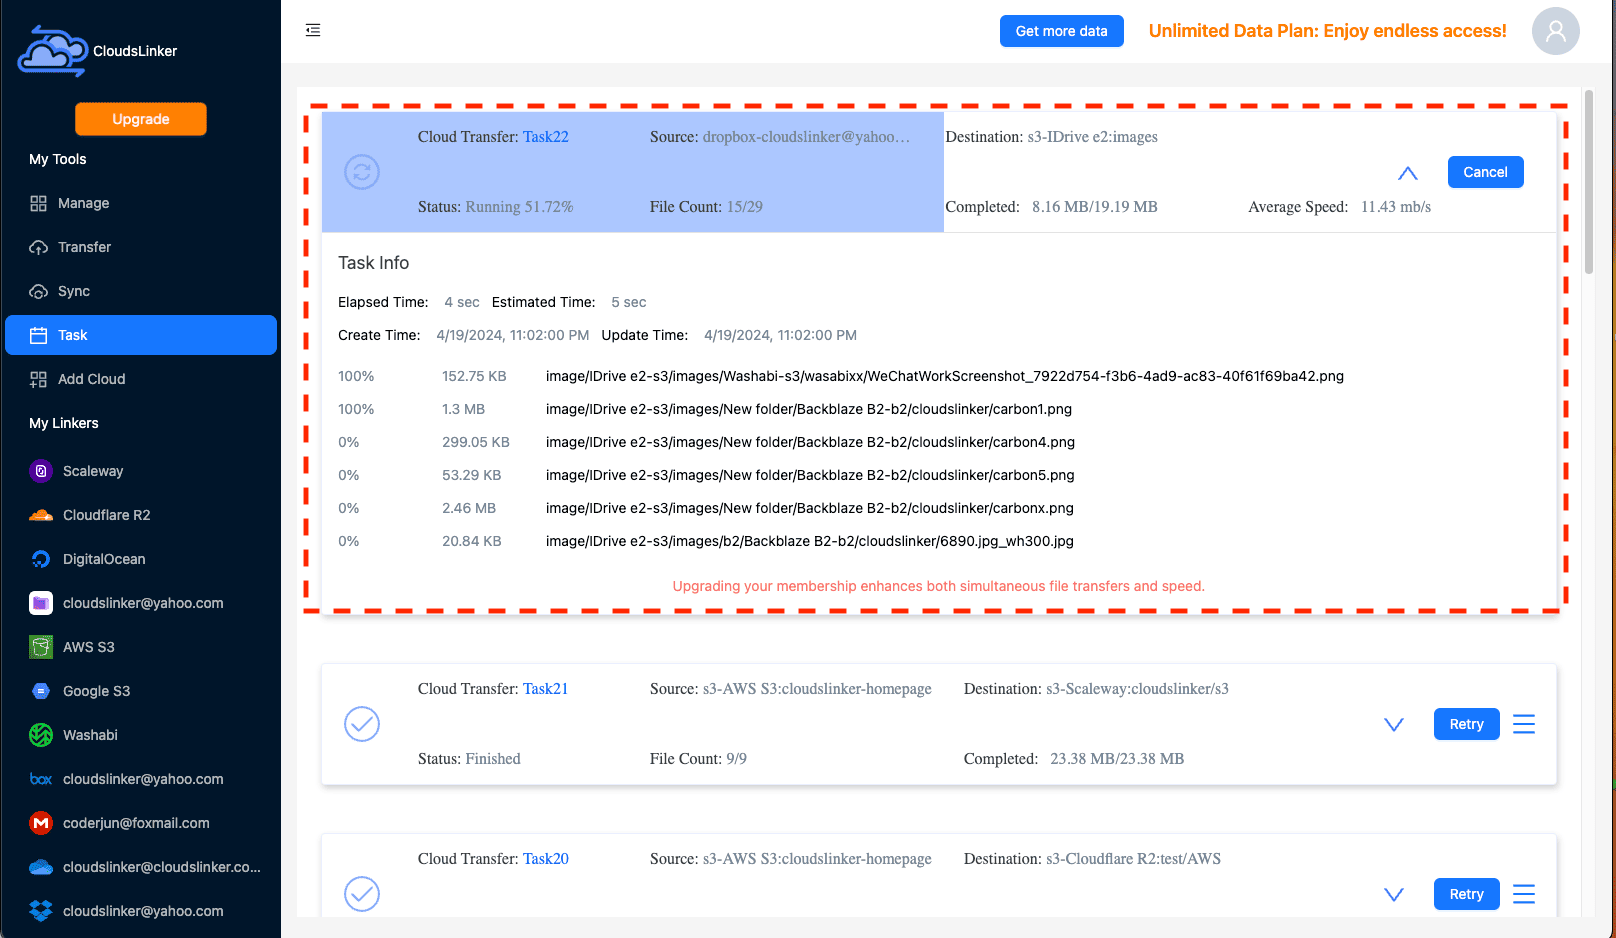Open the Manage menu item
Viewport: 1616px width, 938px height.
(x=141, y=203)
